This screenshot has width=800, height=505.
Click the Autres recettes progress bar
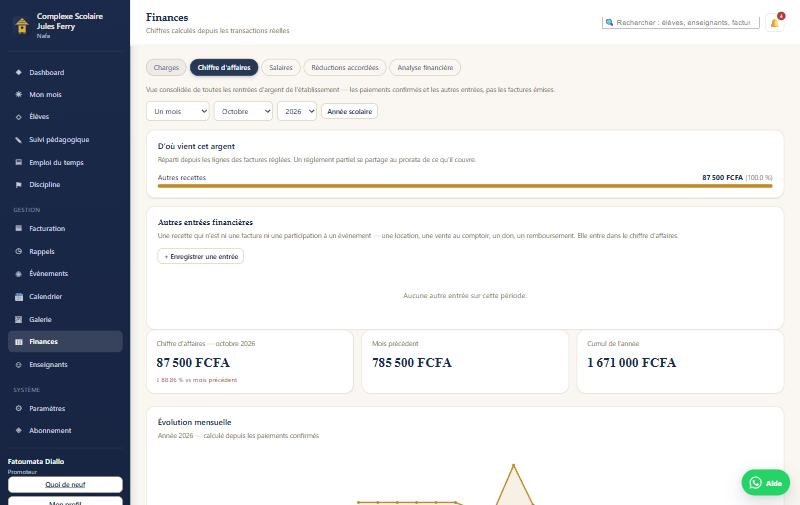click(465, 186)
